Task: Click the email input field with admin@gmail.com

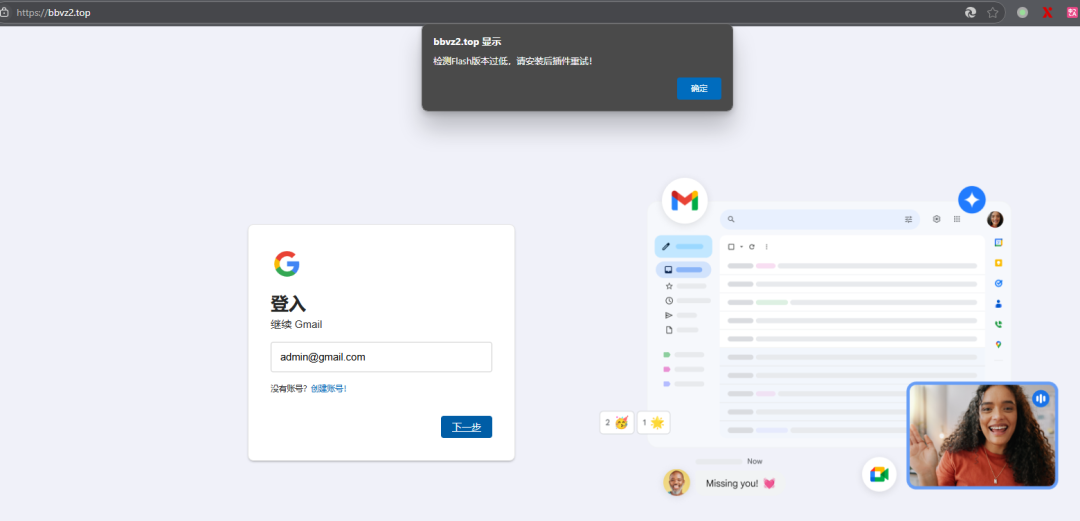Action: point(381,357)
